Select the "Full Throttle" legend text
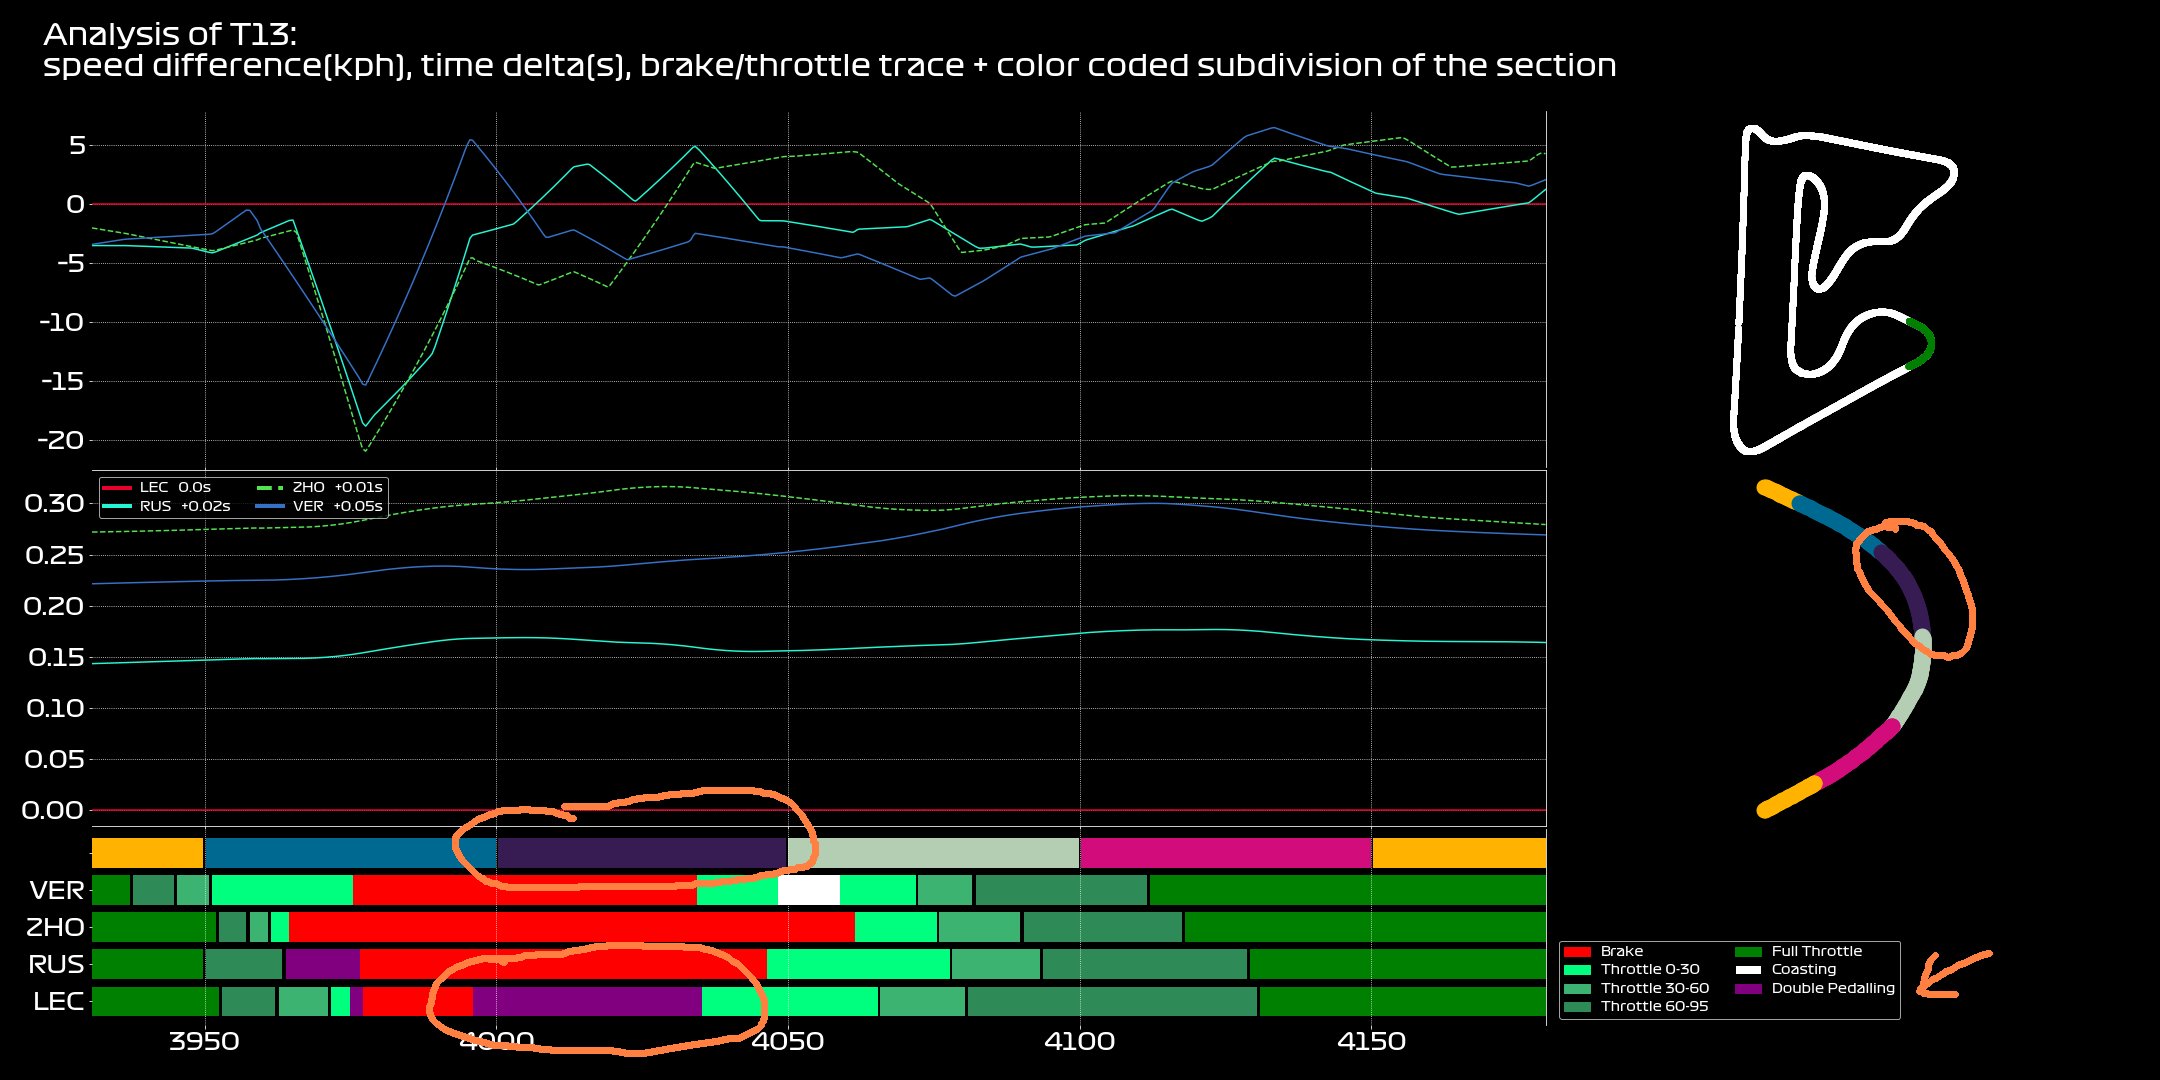The width and height of the screenshot is (2160, 1080). pyautogui.click(x=1817, y=952)
